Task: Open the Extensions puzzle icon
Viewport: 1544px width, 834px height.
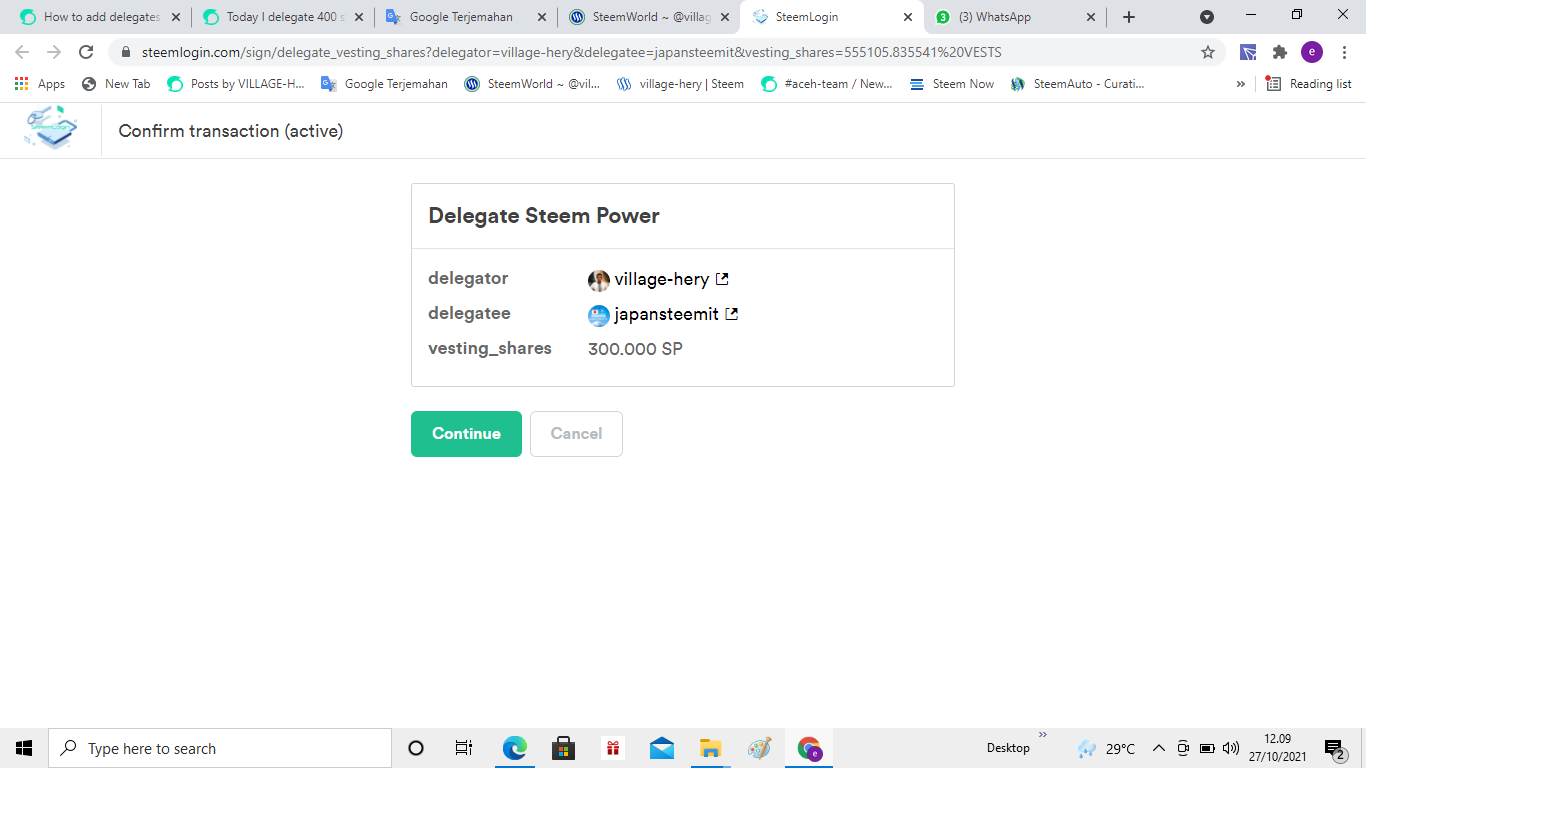Action: point(1280,52)
